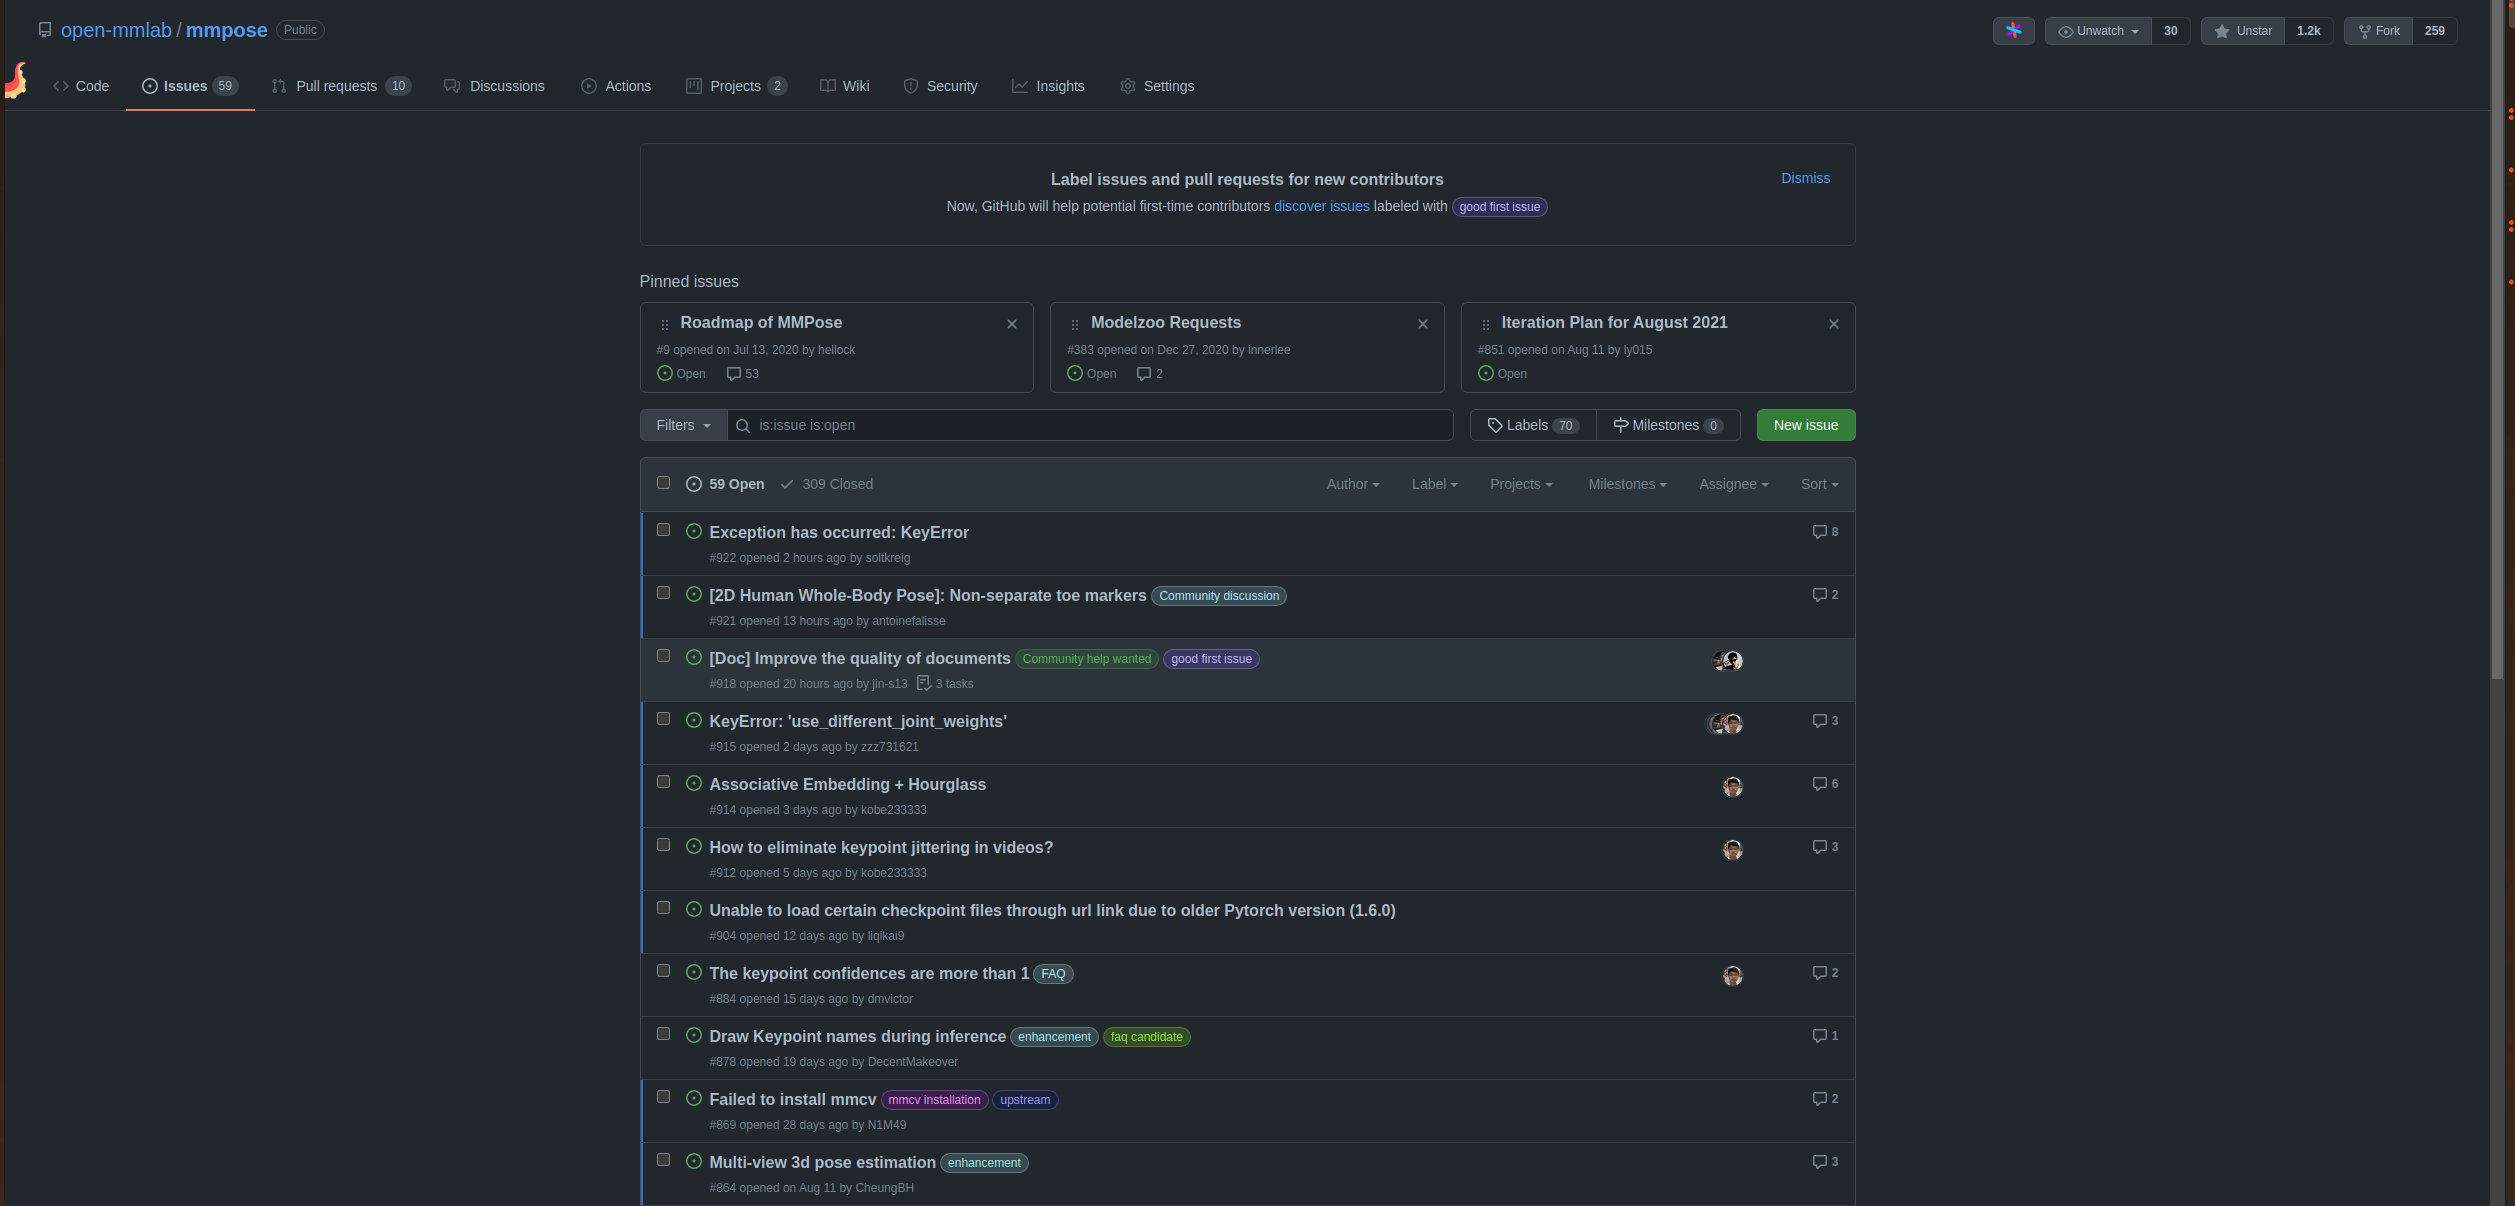Open the Wiki tab

pyautogui.click(x=844, y=86)
